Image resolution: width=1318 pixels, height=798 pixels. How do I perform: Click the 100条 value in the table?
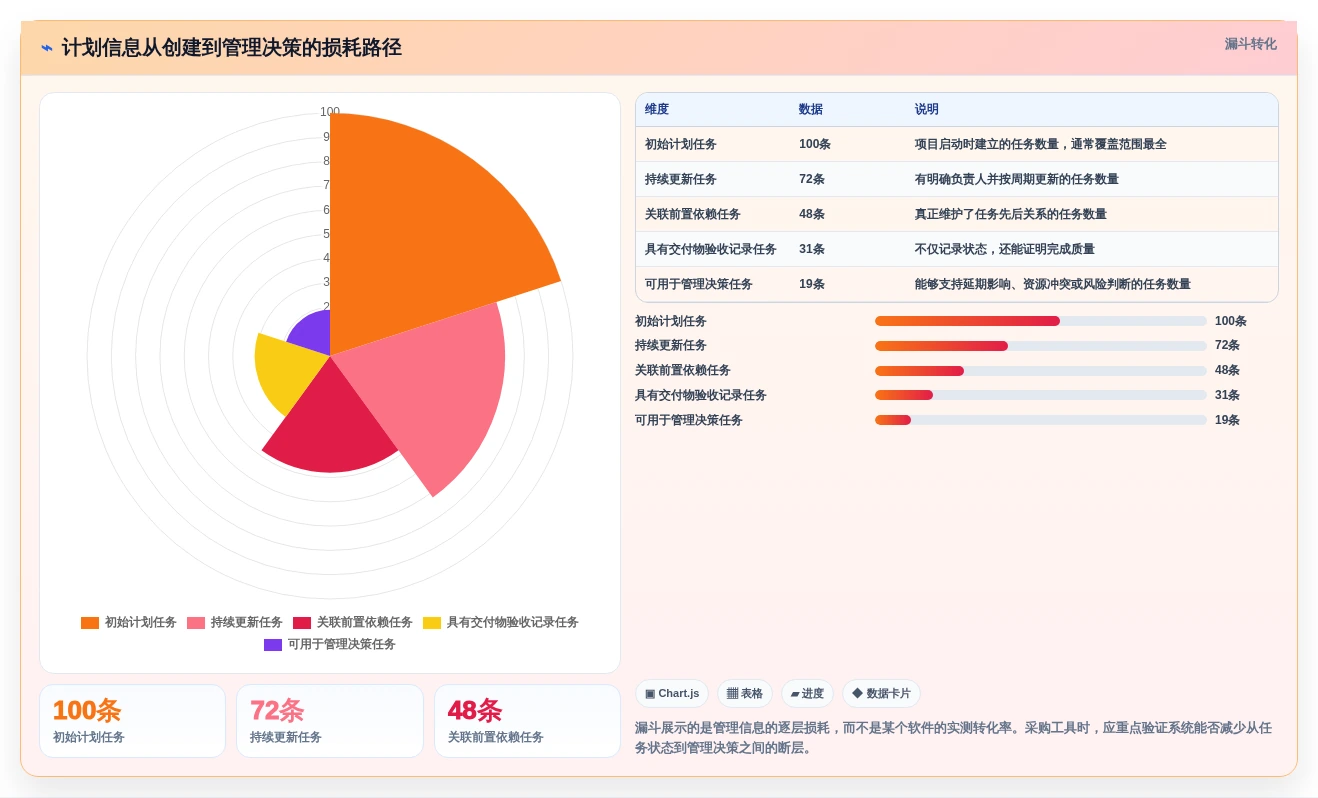click(x=815, y=144)
